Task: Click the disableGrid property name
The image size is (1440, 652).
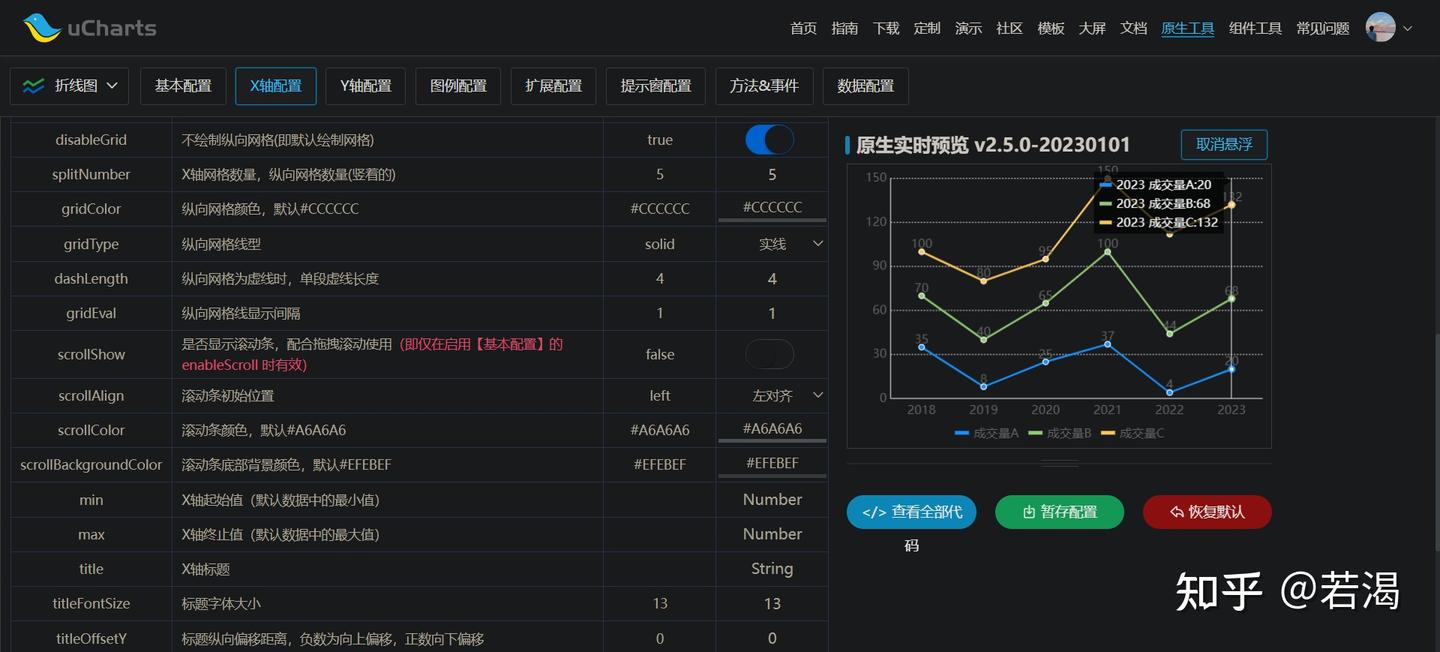Action: 91,140
